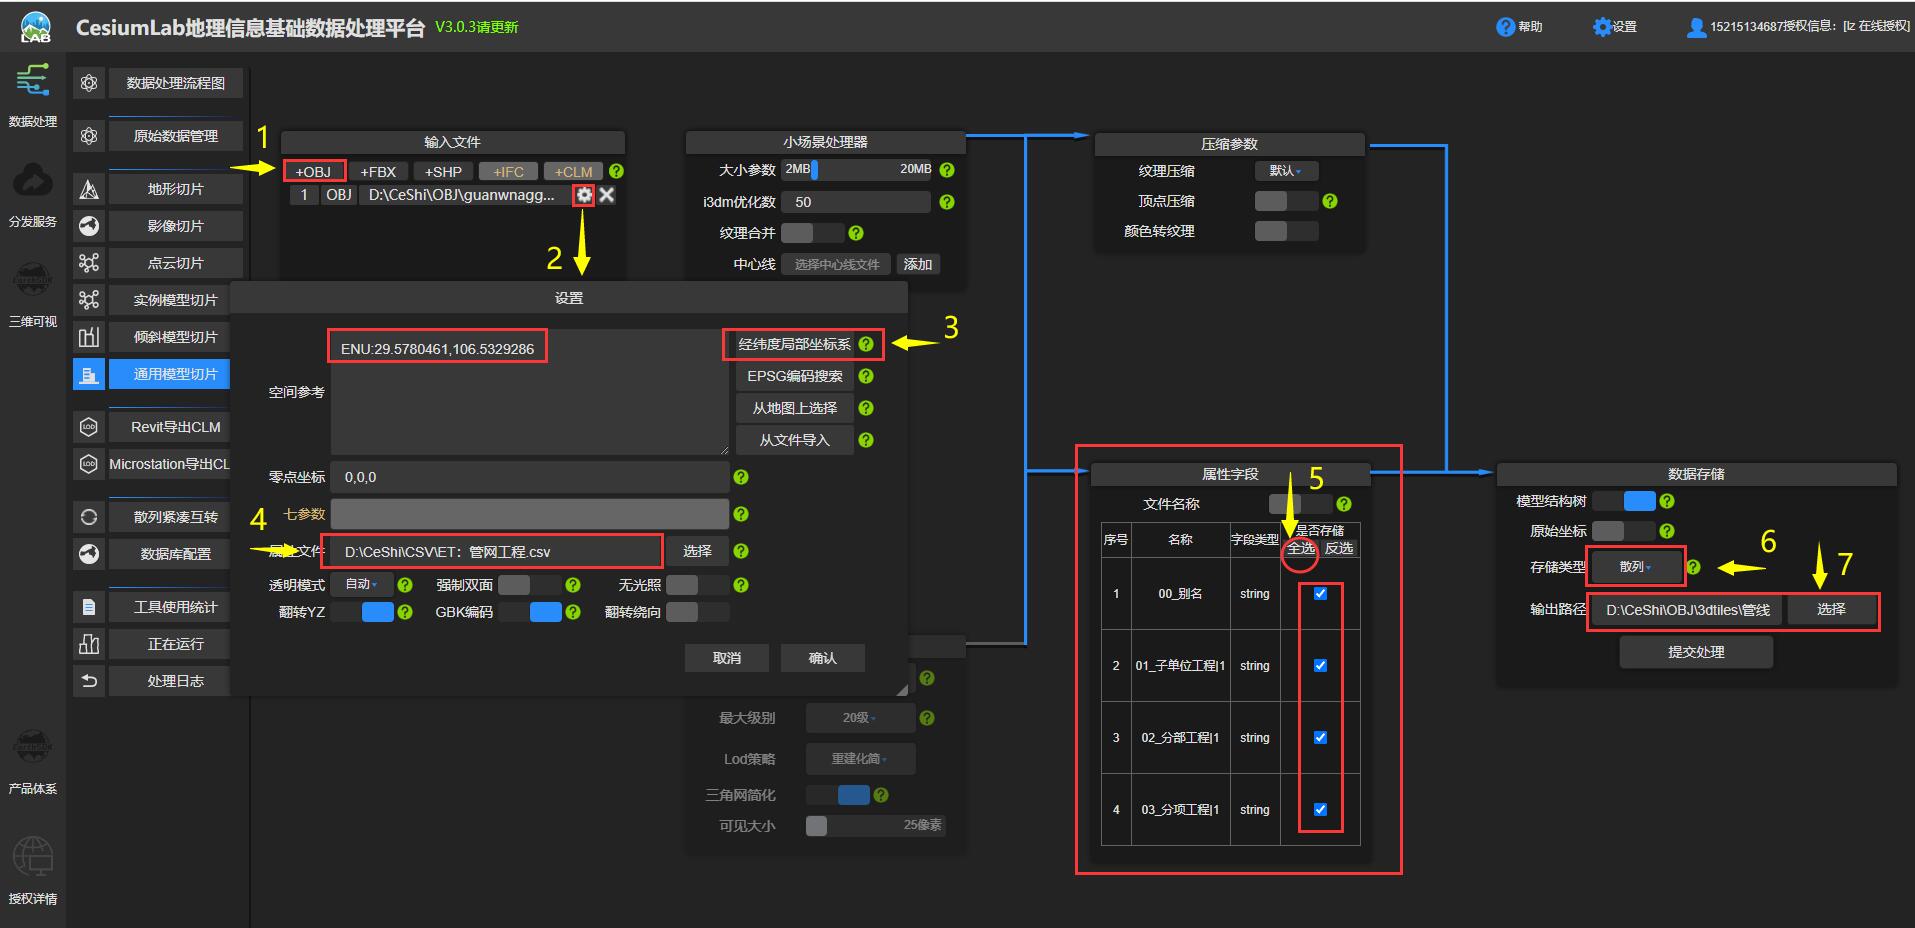1915x928 pixels.
Task: Click help icon for i3dm优化数
Action: tap(947, 202)
